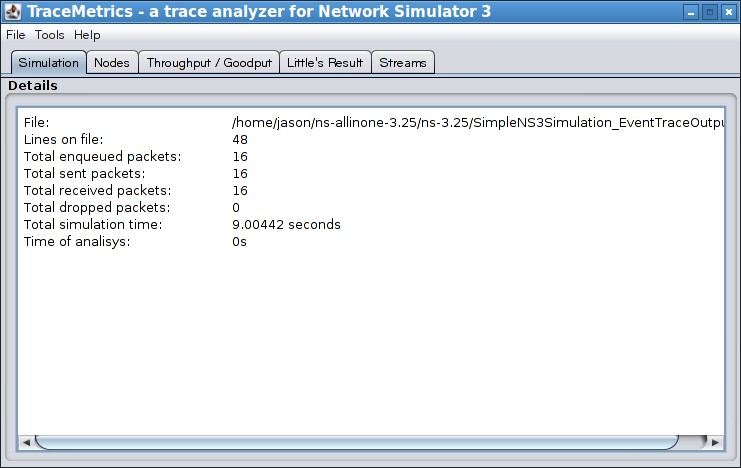
Task: Click the 'Total dropped packets:' label
Action: pos(97,208)
